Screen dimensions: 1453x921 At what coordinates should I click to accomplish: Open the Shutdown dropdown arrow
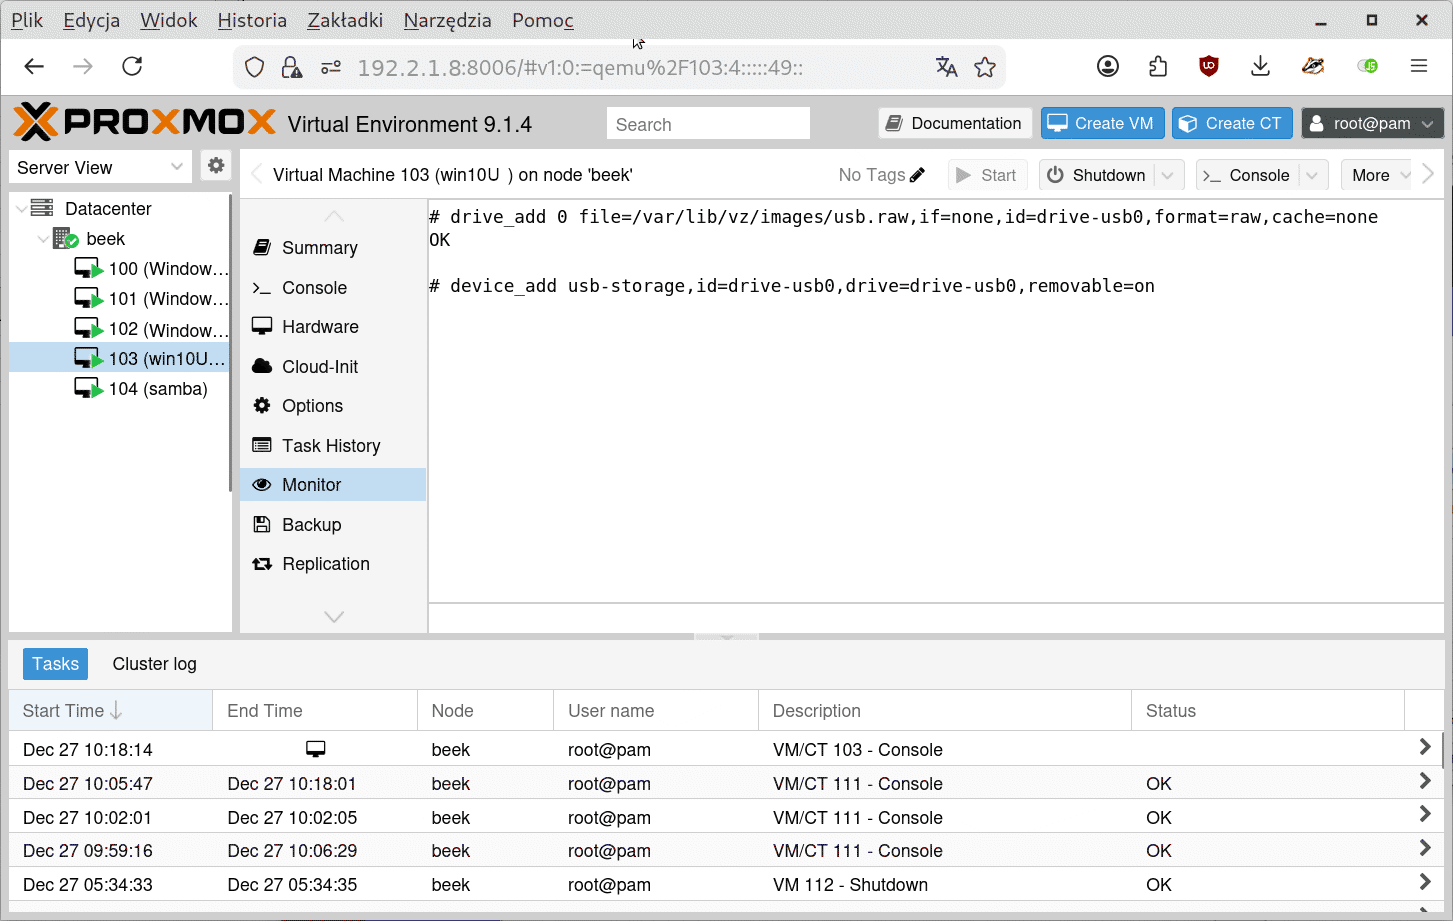[1167, 174]
